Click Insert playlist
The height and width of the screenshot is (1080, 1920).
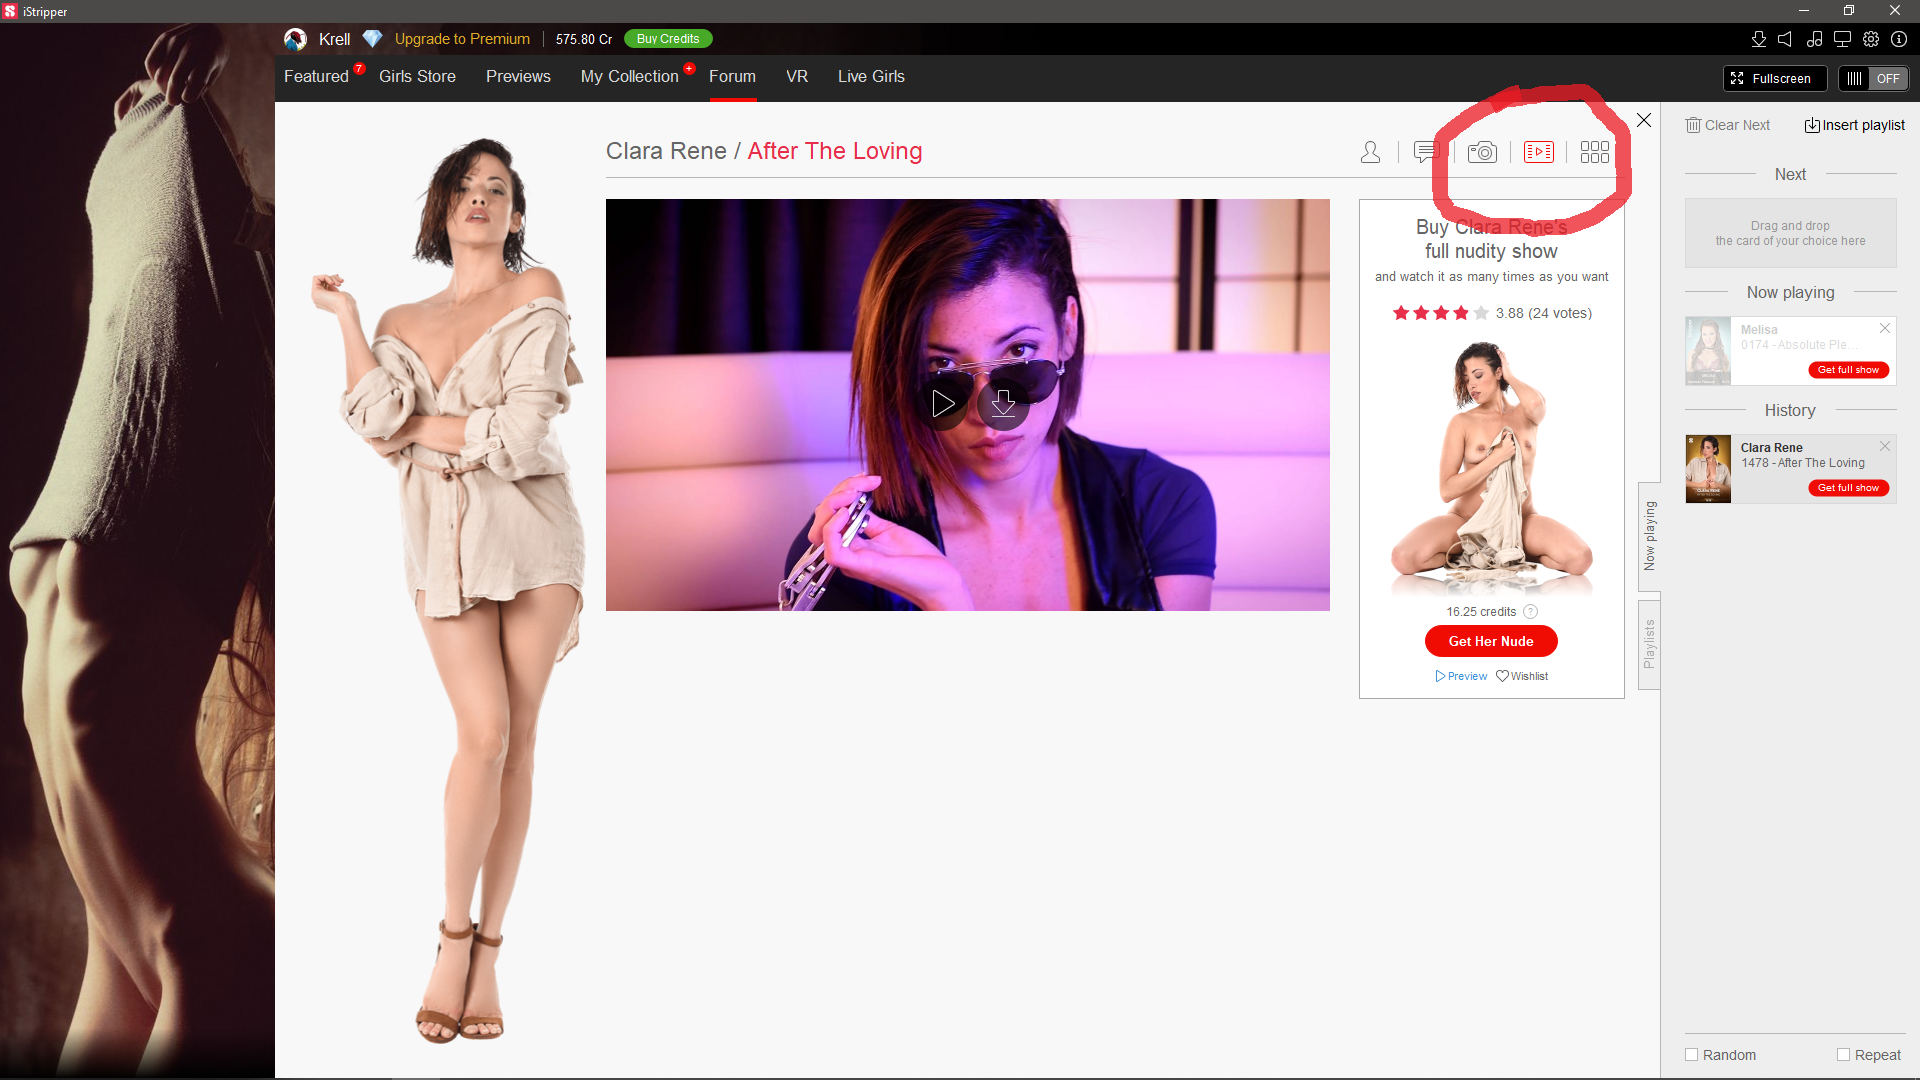pos(1855,125)
